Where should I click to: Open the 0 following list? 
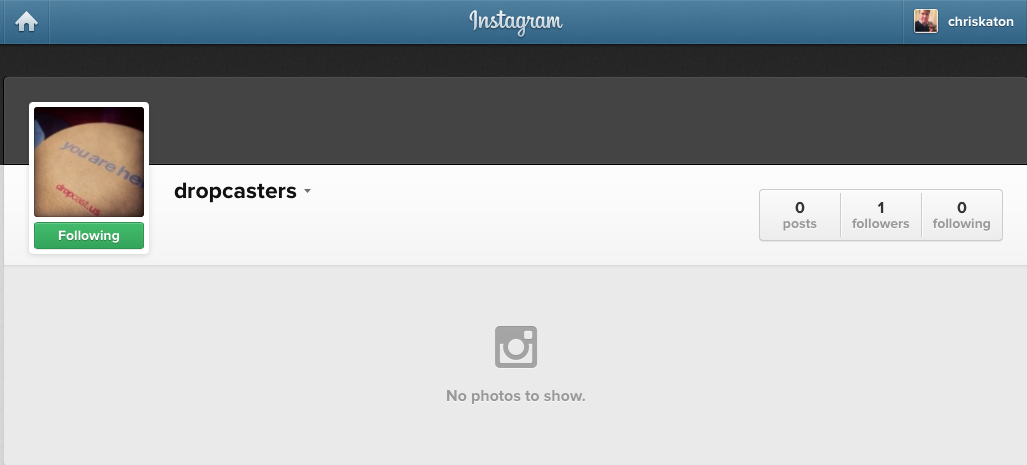pos(962,215)
